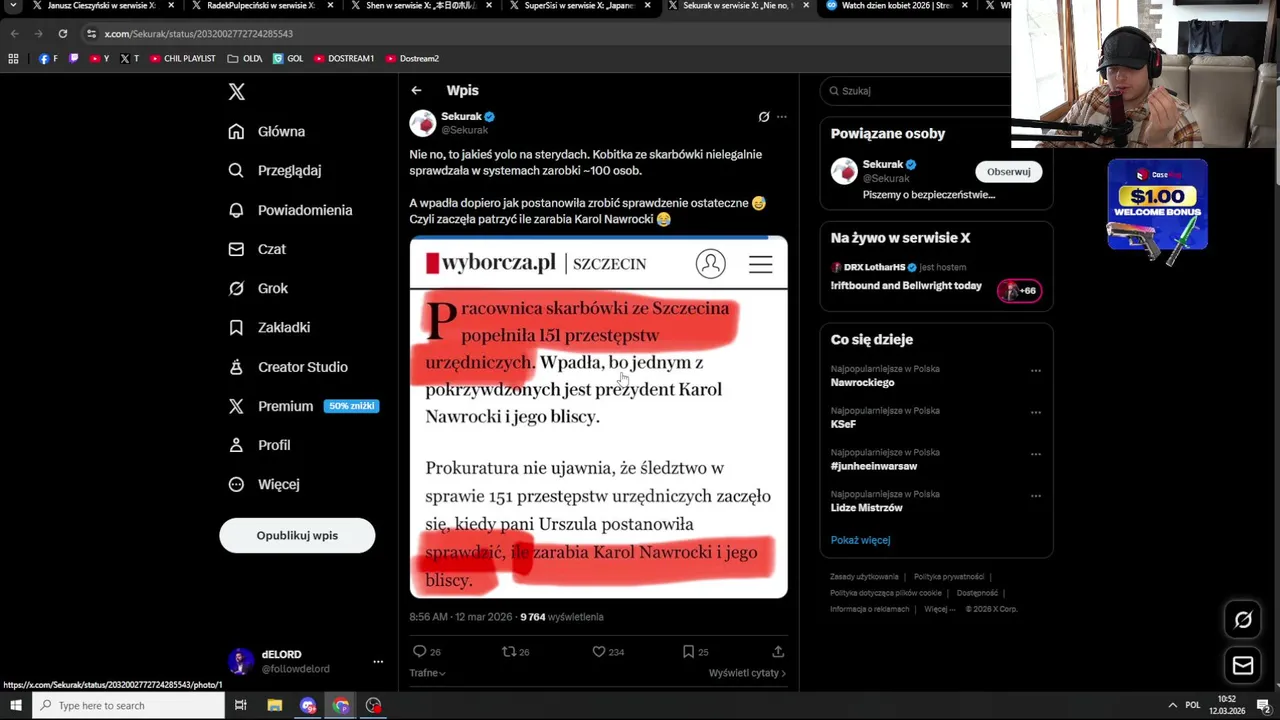Image resolution: width=1280 pixels, height=720 pixels.
Task: Open options dots for Nawrockiego trend
Action: point(1036,370)
